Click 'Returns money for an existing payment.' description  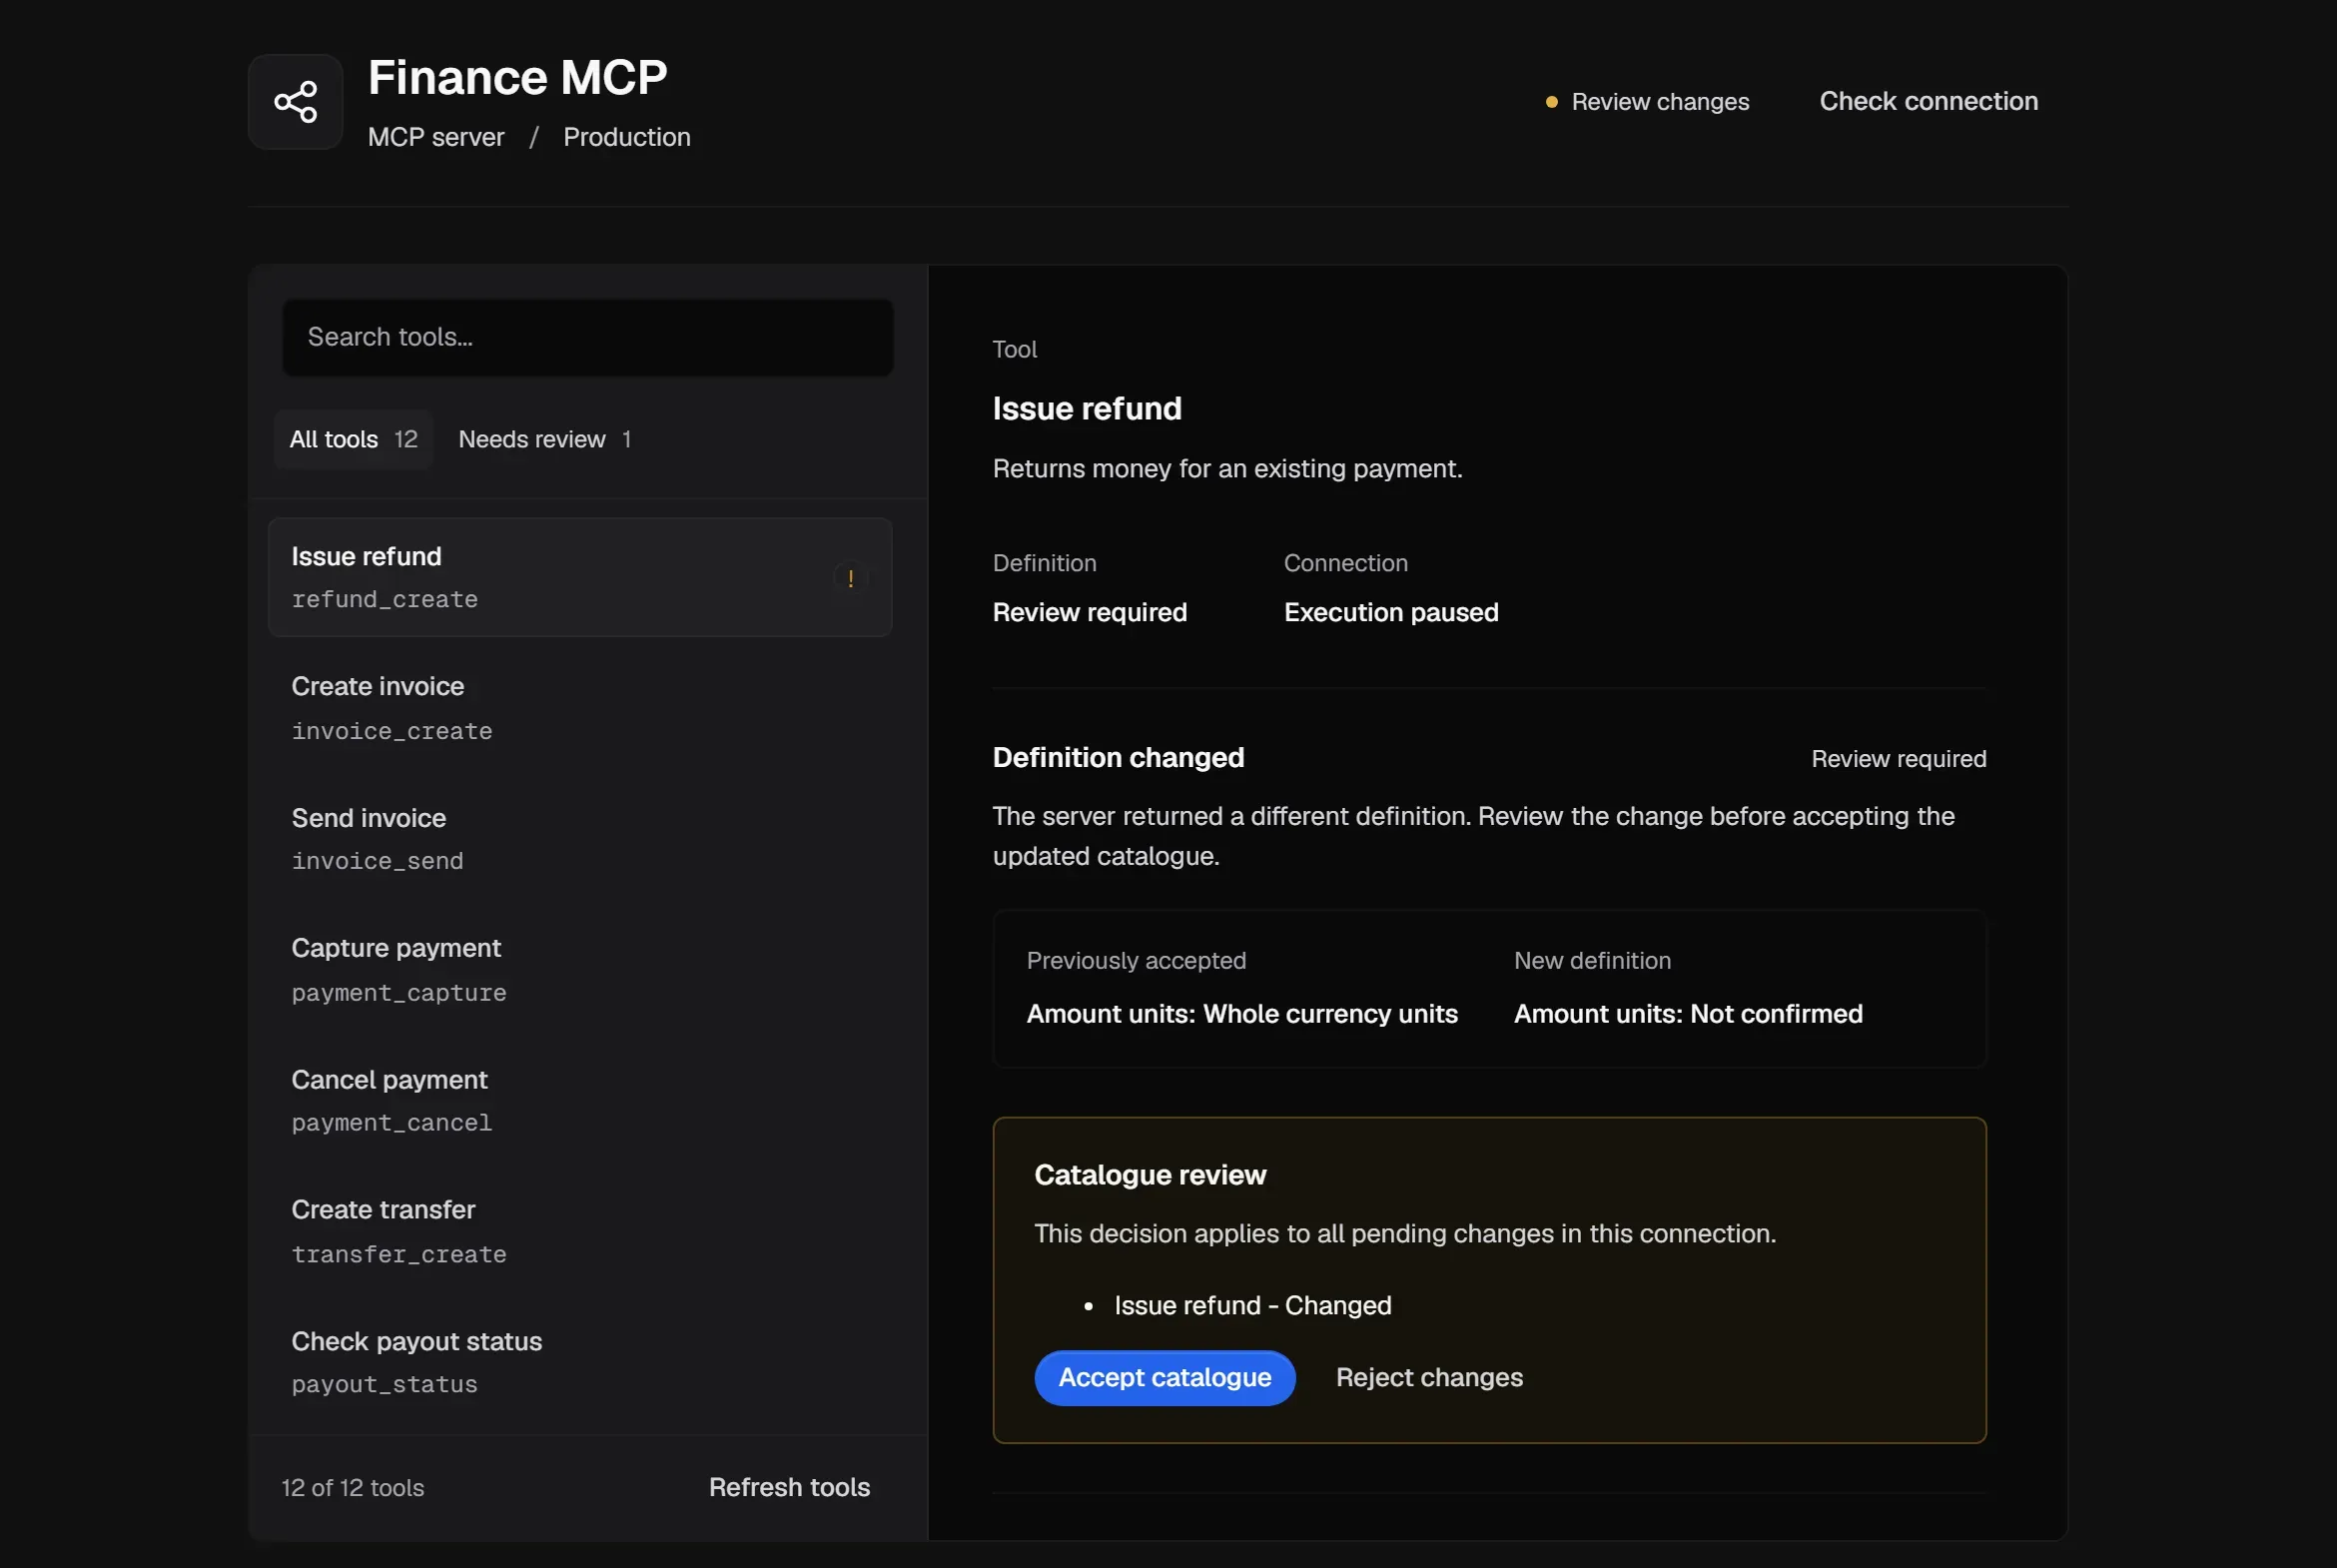pos(1227,468)
